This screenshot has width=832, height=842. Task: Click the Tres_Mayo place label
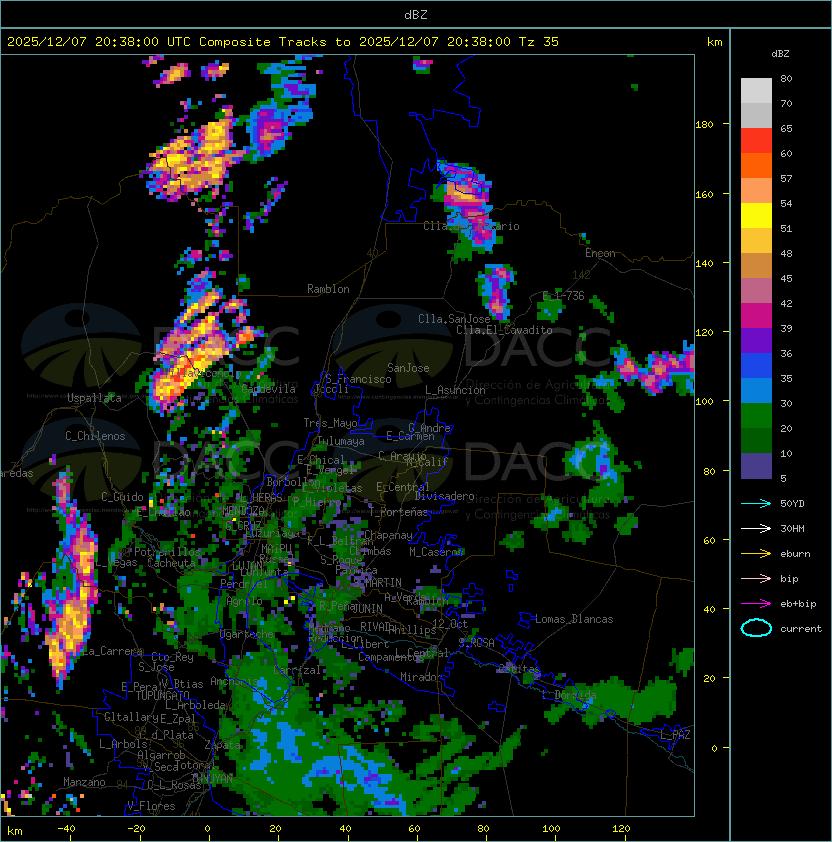pyautogui.click(x=330, y=423)
